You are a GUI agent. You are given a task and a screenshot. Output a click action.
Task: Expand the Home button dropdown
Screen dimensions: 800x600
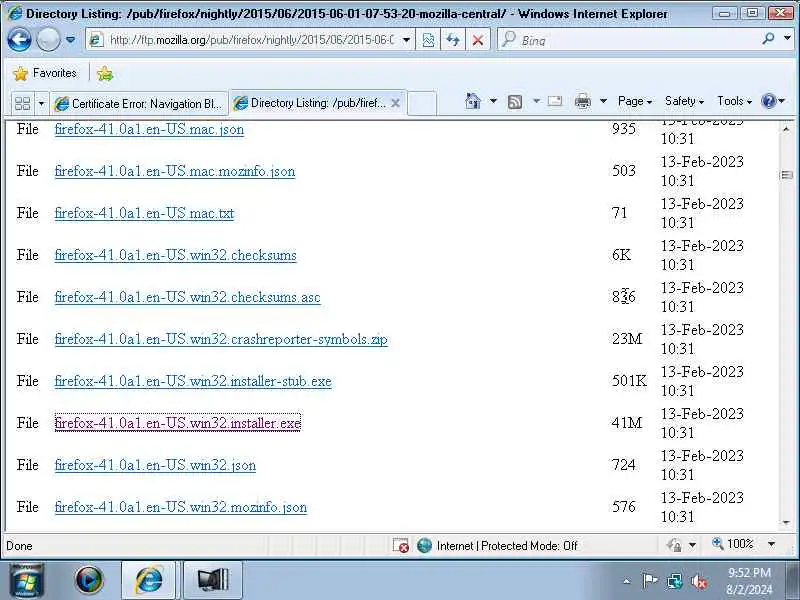tap(493, 101)
